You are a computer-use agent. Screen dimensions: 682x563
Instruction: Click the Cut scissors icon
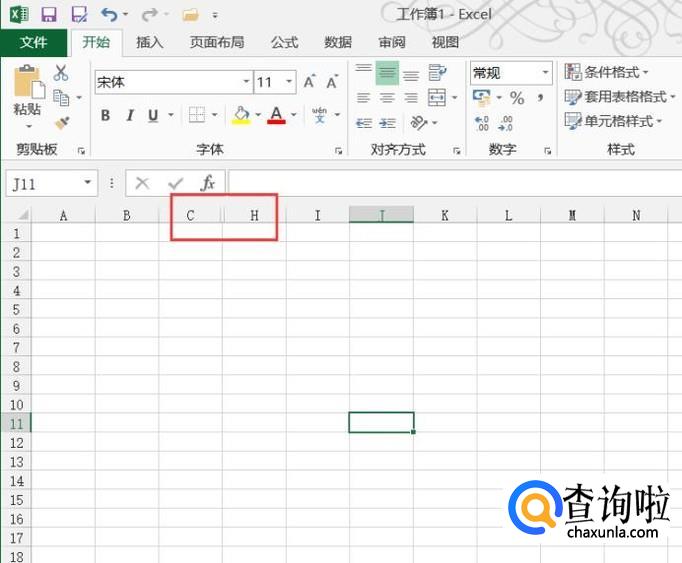pos(61,73)
